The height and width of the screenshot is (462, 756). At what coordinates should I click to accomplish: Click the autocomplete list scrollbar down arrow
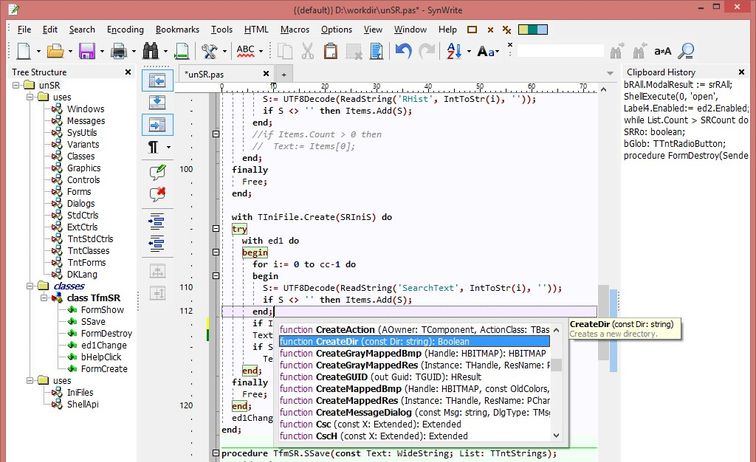click(x=556, y=435)
